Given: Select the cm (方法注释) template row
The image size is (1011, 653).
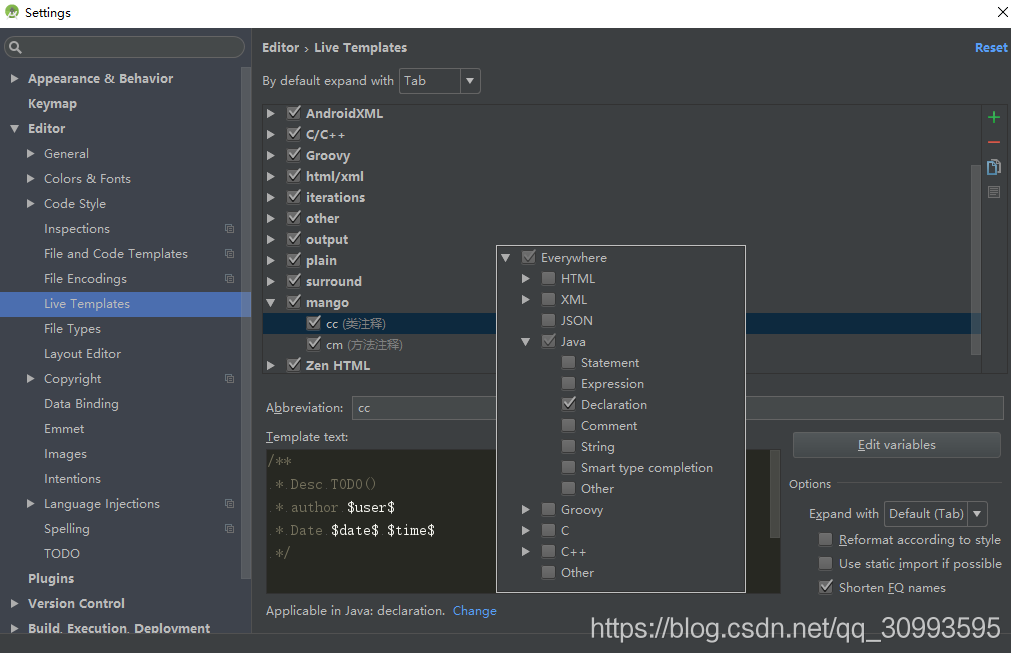Looking at the screenshot, I should [x=364, y=345].
